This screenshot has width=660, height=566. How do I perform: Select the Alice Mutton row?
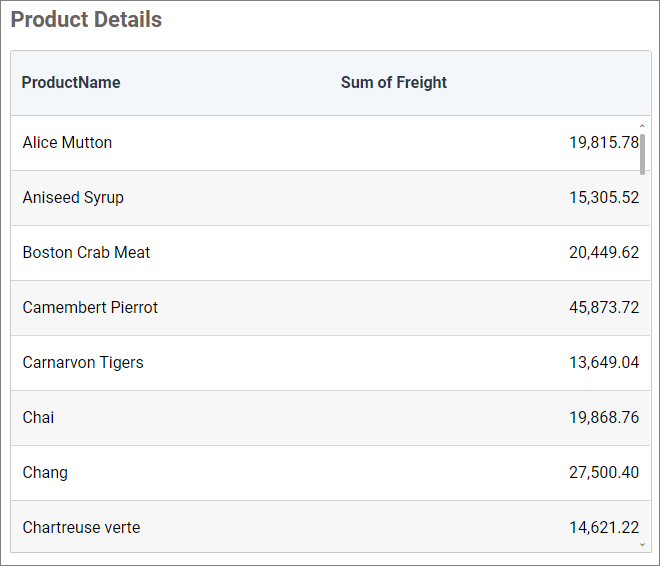tap(68, 143)
